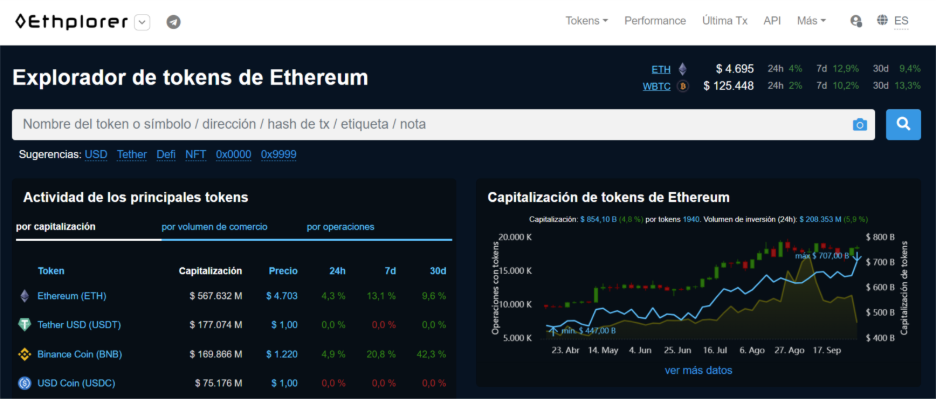Click the blue magnifier search button
Image resolution: width=936 pixels, height=399 pixels.
pos(903,124)
